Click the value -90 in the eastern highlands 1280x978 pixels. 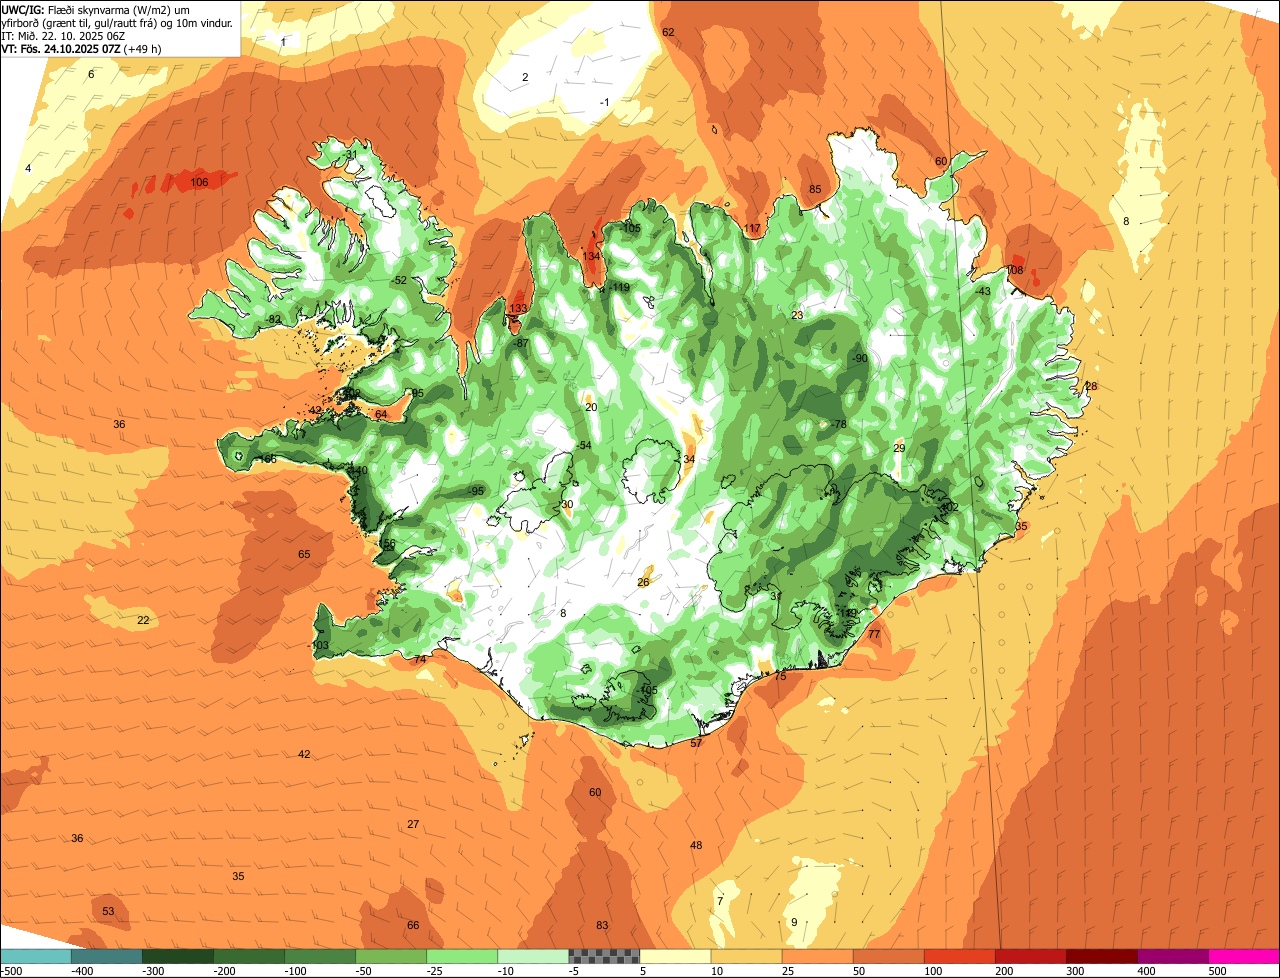[x=859, y=359]
